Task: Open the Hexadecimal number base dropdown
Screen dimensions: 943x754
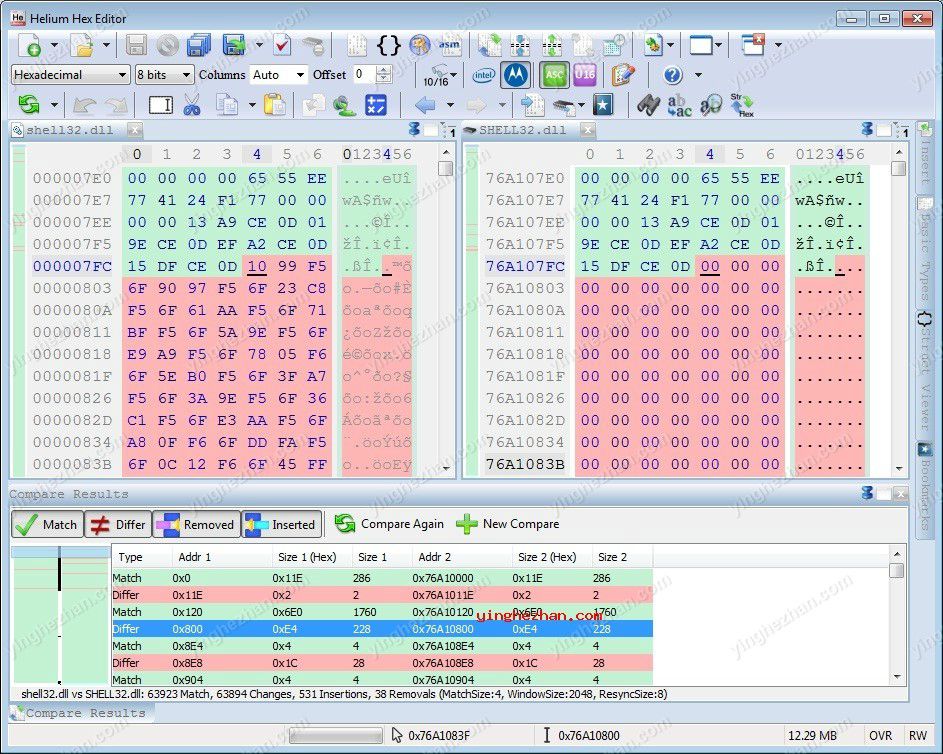Action: [x=70, y=75]
